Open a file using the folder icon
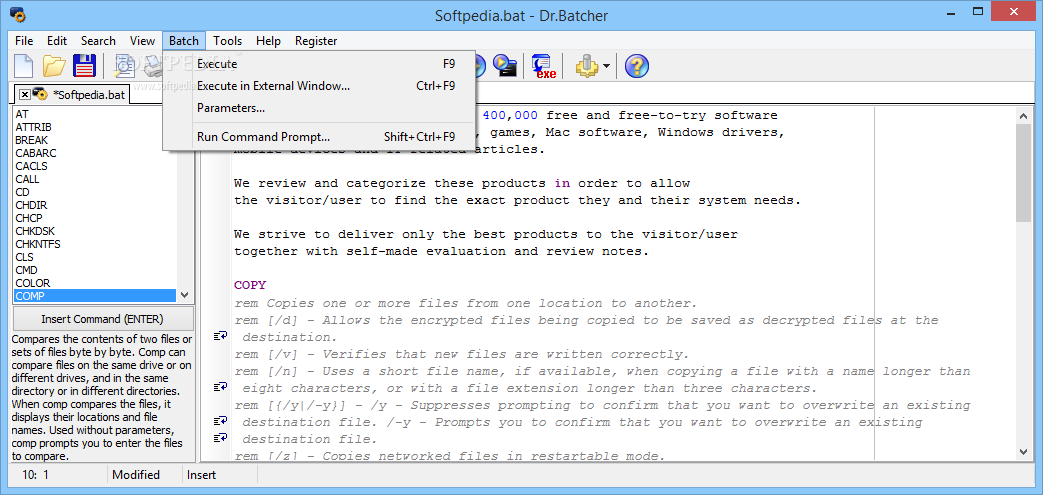Viewport: 1043px width, 495px height. click(x=54, y=66)
